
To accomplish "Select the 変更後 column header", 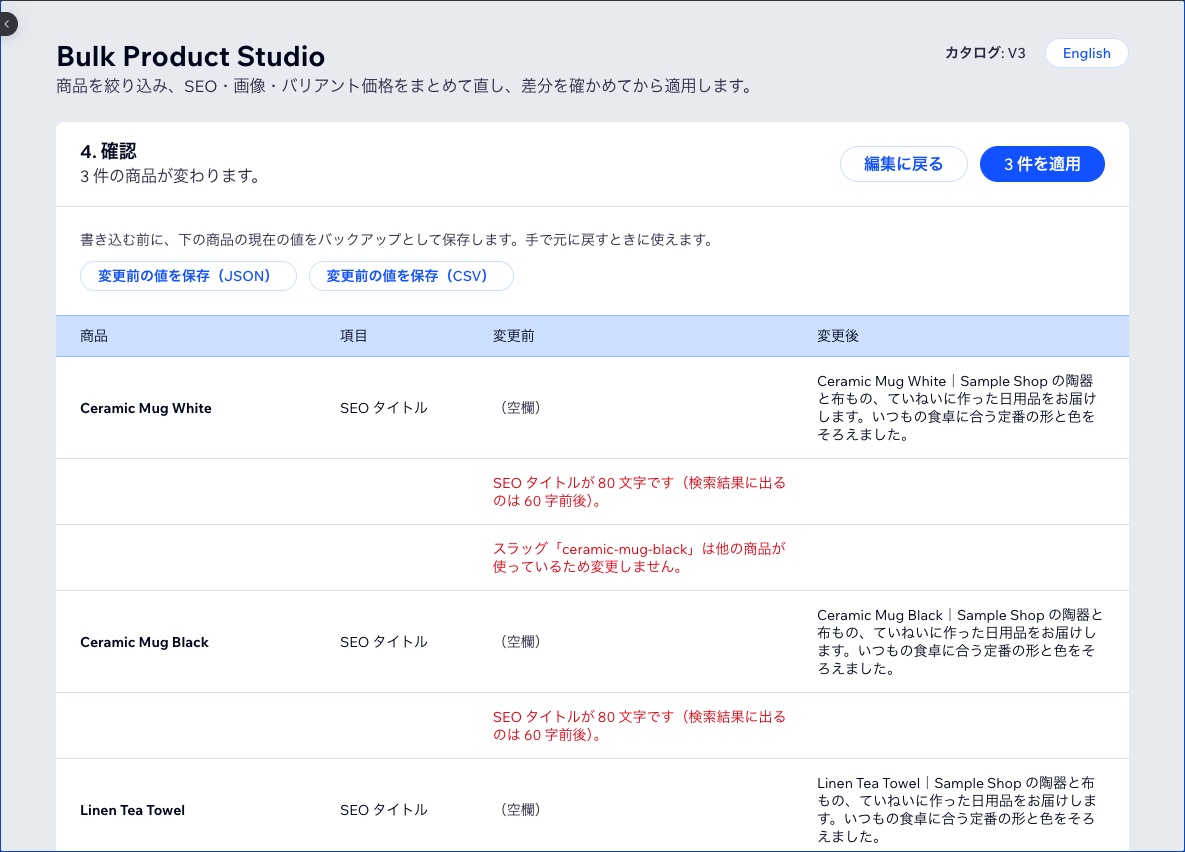I will (x=837, y=336).
